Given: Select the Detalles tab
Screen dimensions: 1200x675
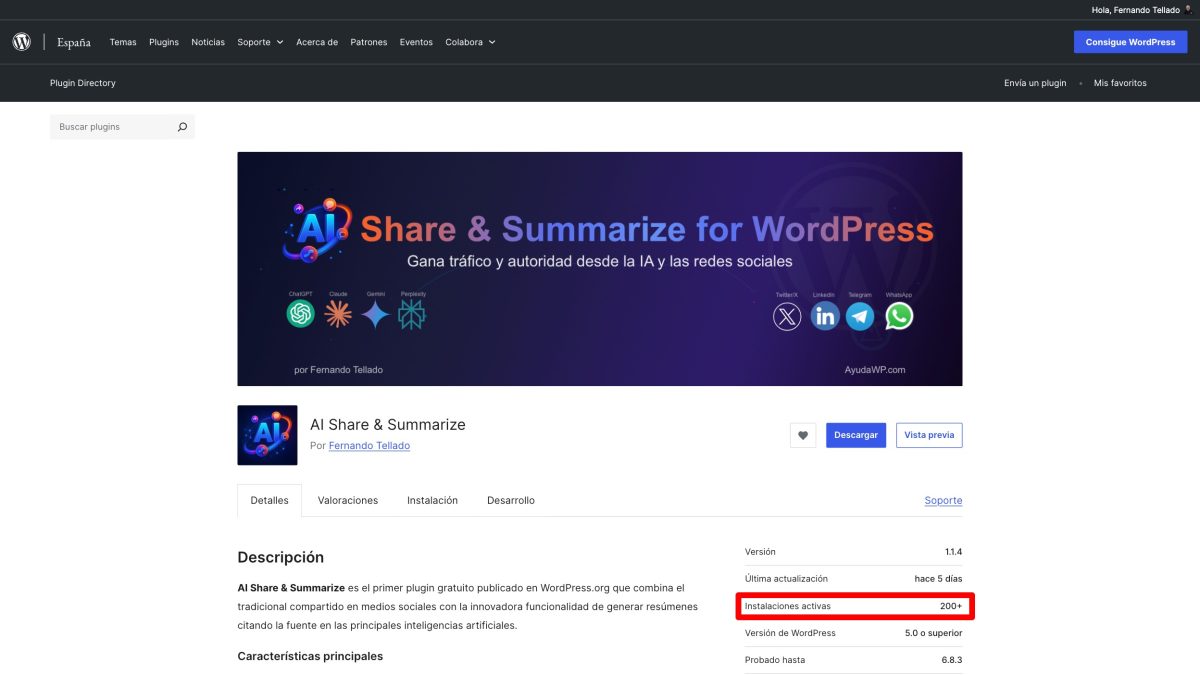Looking at the screenshot, I should (269, 500).
